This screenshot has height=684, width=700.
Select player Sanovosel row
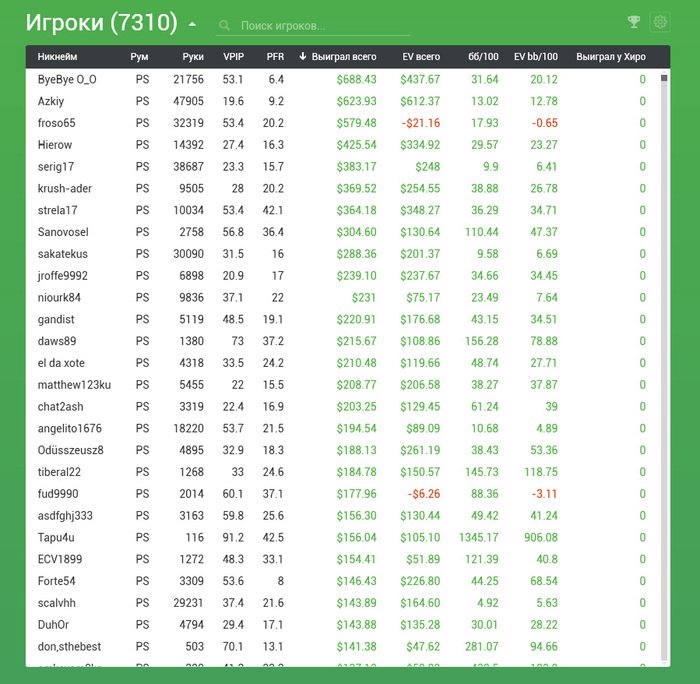64,232
